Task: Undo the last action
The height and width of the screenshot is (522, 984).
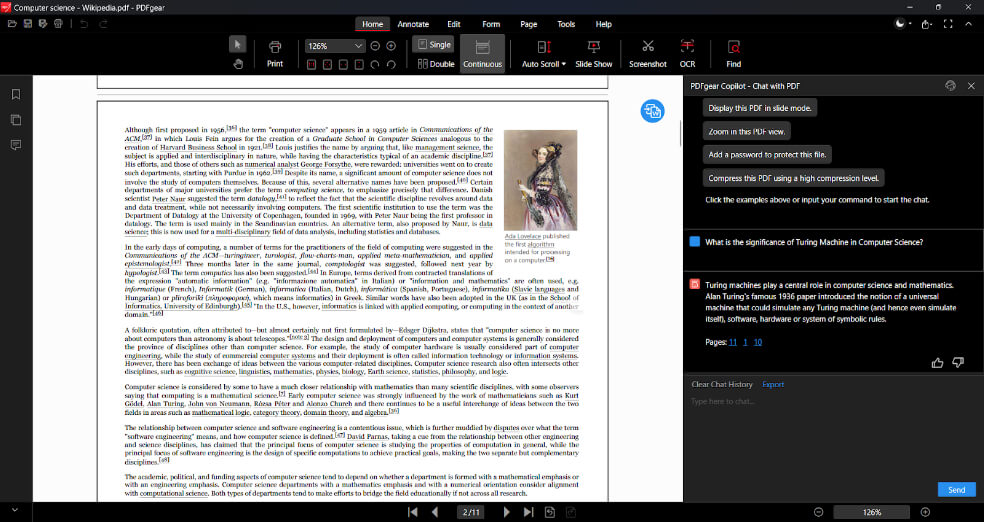Action: tap(84, 24)
